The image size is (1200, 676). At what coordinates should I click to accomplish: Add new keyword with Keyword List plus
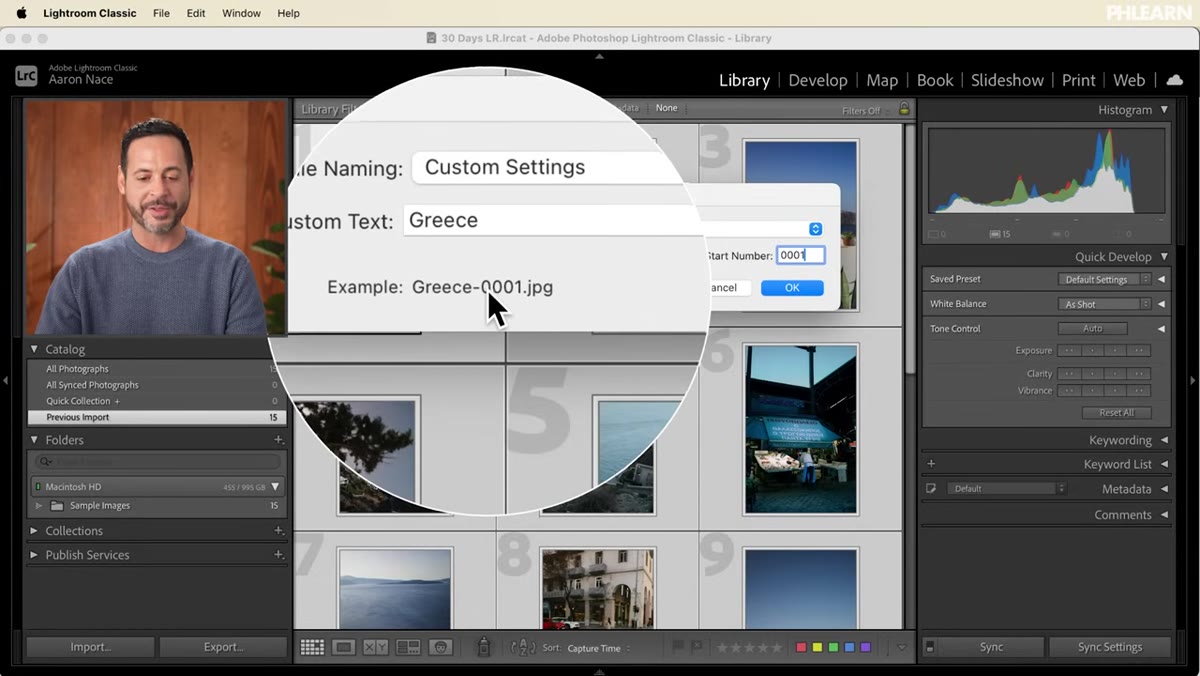(931, 464)
